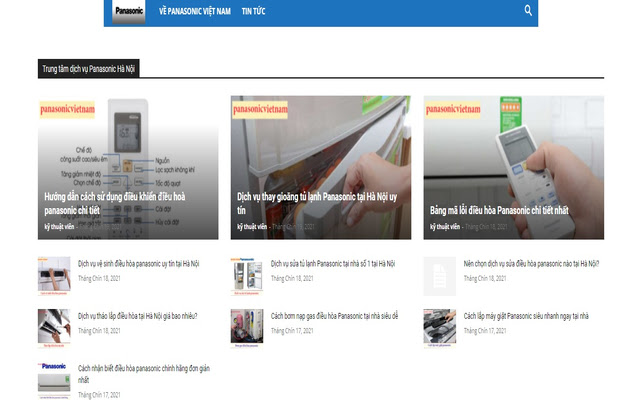Screen dimensions: 640x400
Task: Click author kỹ thuật viên under Bảng mã lỗi article
Action: coord(444,227)
